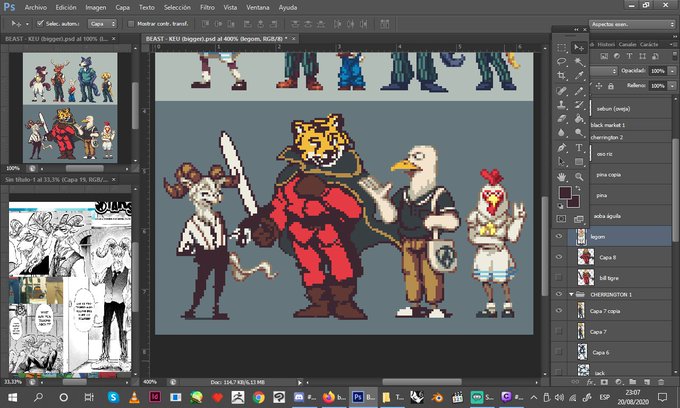Hide the legom layer
The height and width of the screenshot is (408, 680).
[x=559, y=236]
